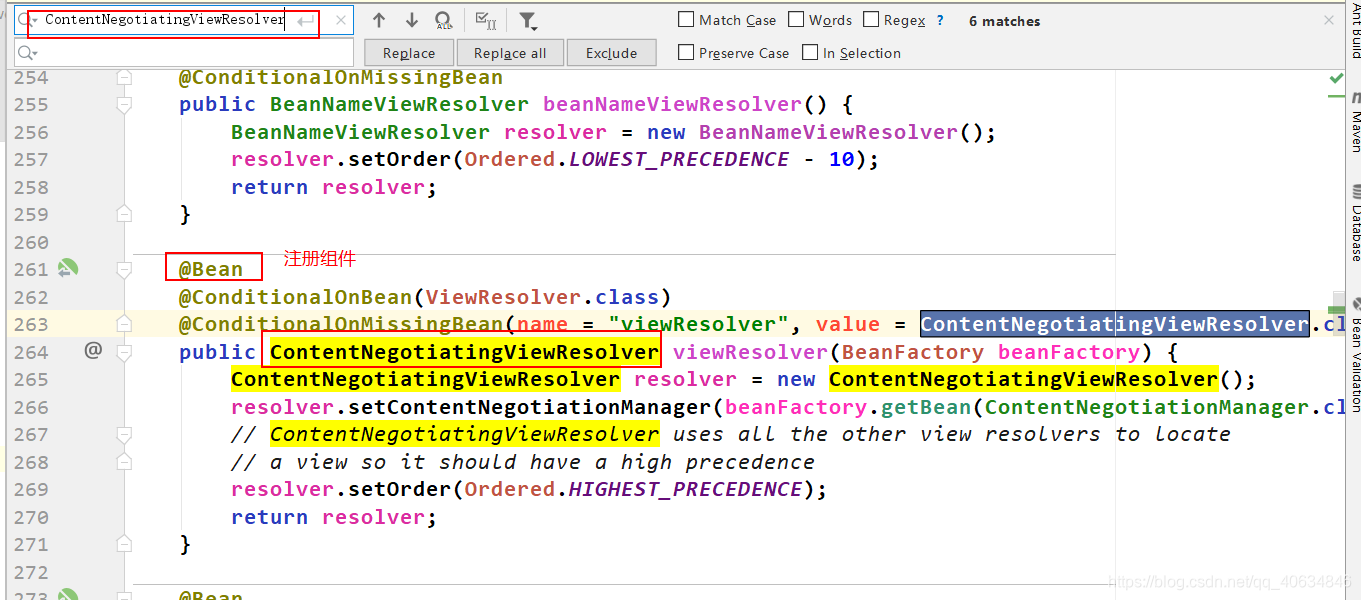Enable Regex checkbox
The height and width of the screenshot is (600, 1361).
pos(871,20)
